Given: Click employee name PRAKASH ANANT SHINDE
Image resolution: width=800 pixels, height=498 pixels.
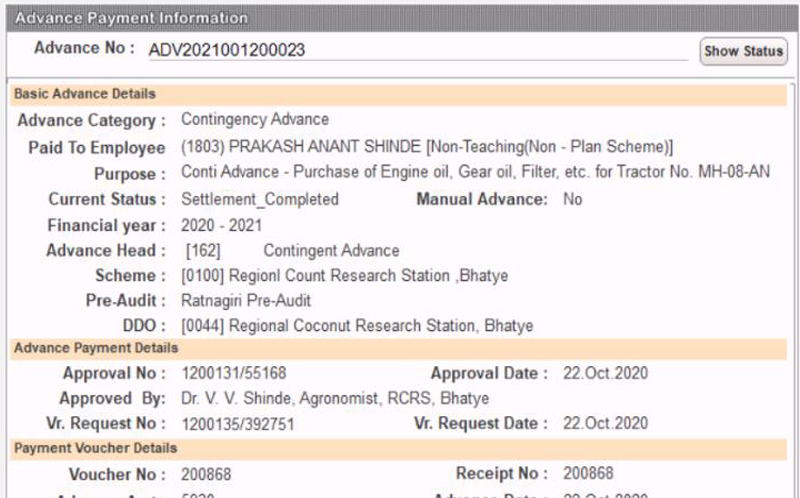Looking at the screenshot, I should coord(324,146).
